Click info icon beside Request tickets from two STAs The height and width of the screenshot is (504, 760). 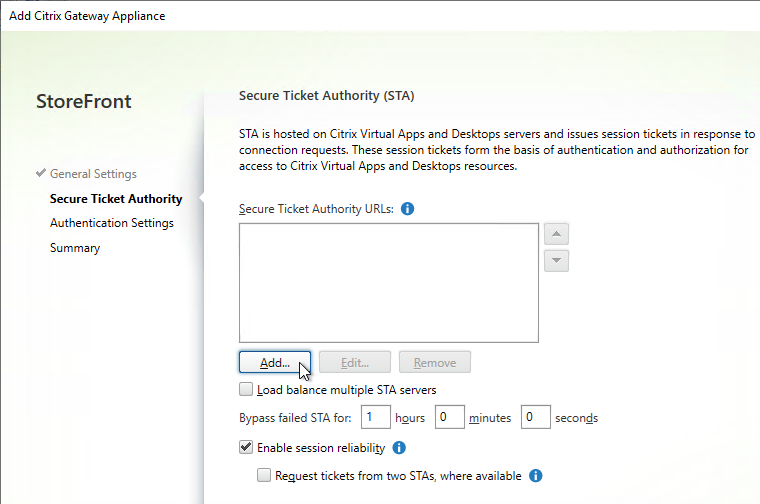pos(536,476)
